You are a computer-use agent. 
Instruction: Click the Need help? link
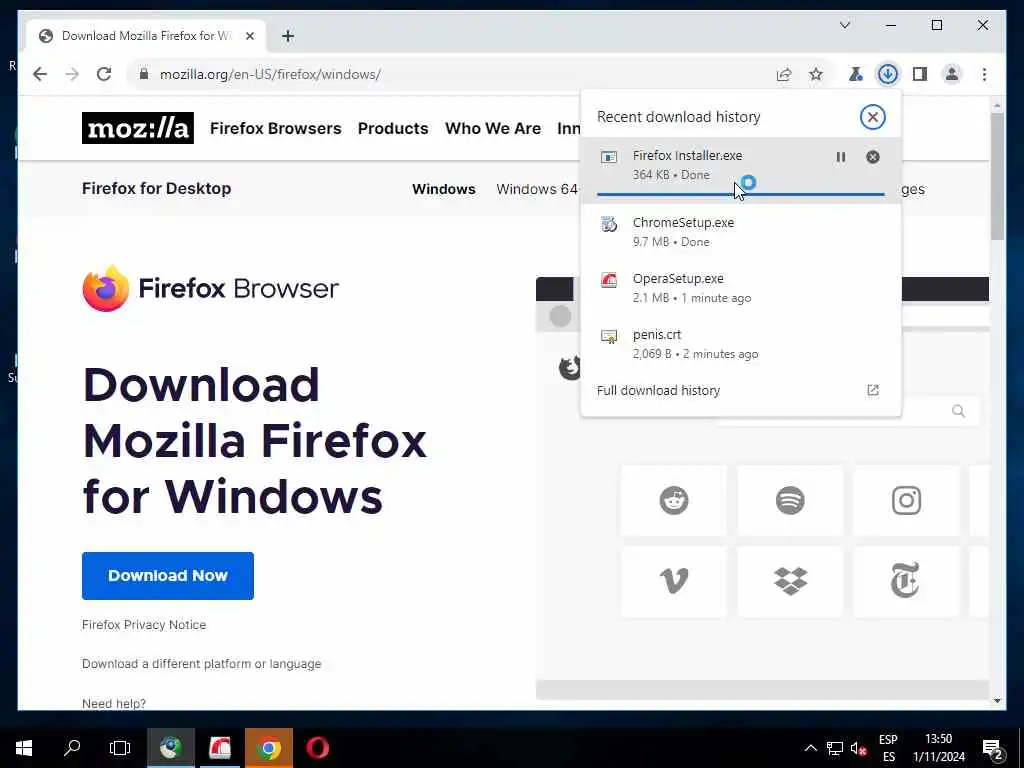[114, 703]
